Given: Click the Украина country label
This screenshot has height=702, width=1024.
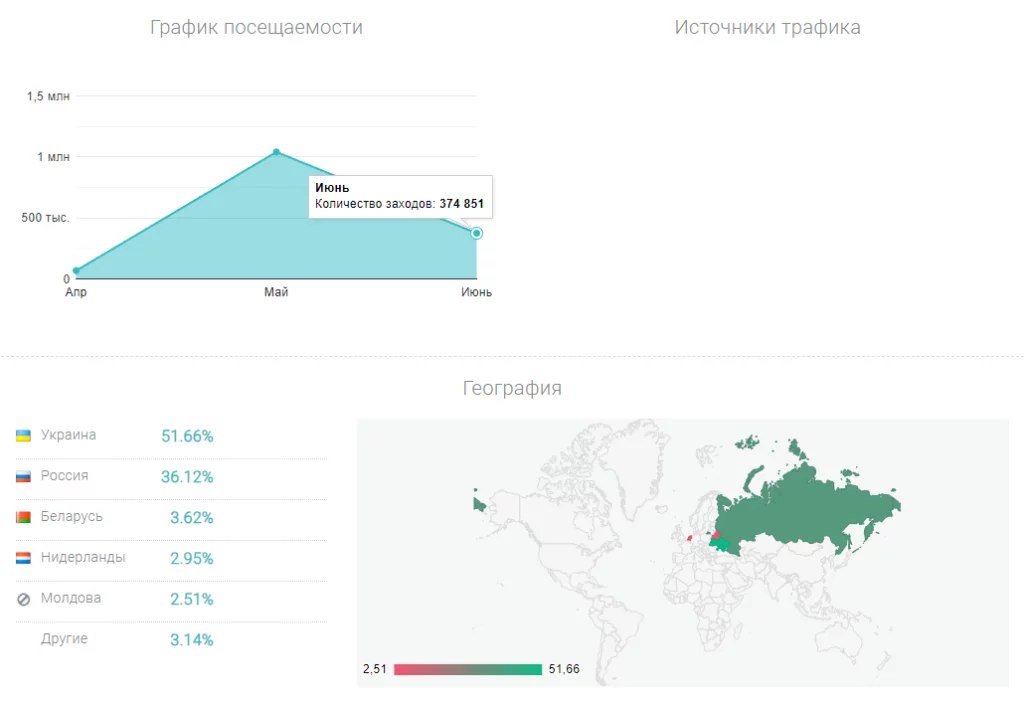Looking at the screenshot, I should (68, 436).
